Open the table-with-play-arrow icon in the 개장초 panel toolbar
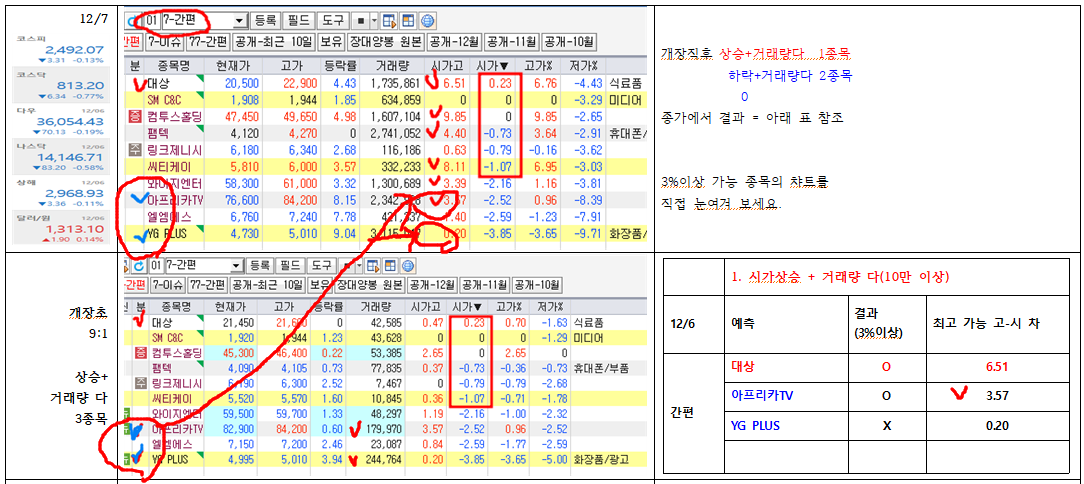 (373, 266)
